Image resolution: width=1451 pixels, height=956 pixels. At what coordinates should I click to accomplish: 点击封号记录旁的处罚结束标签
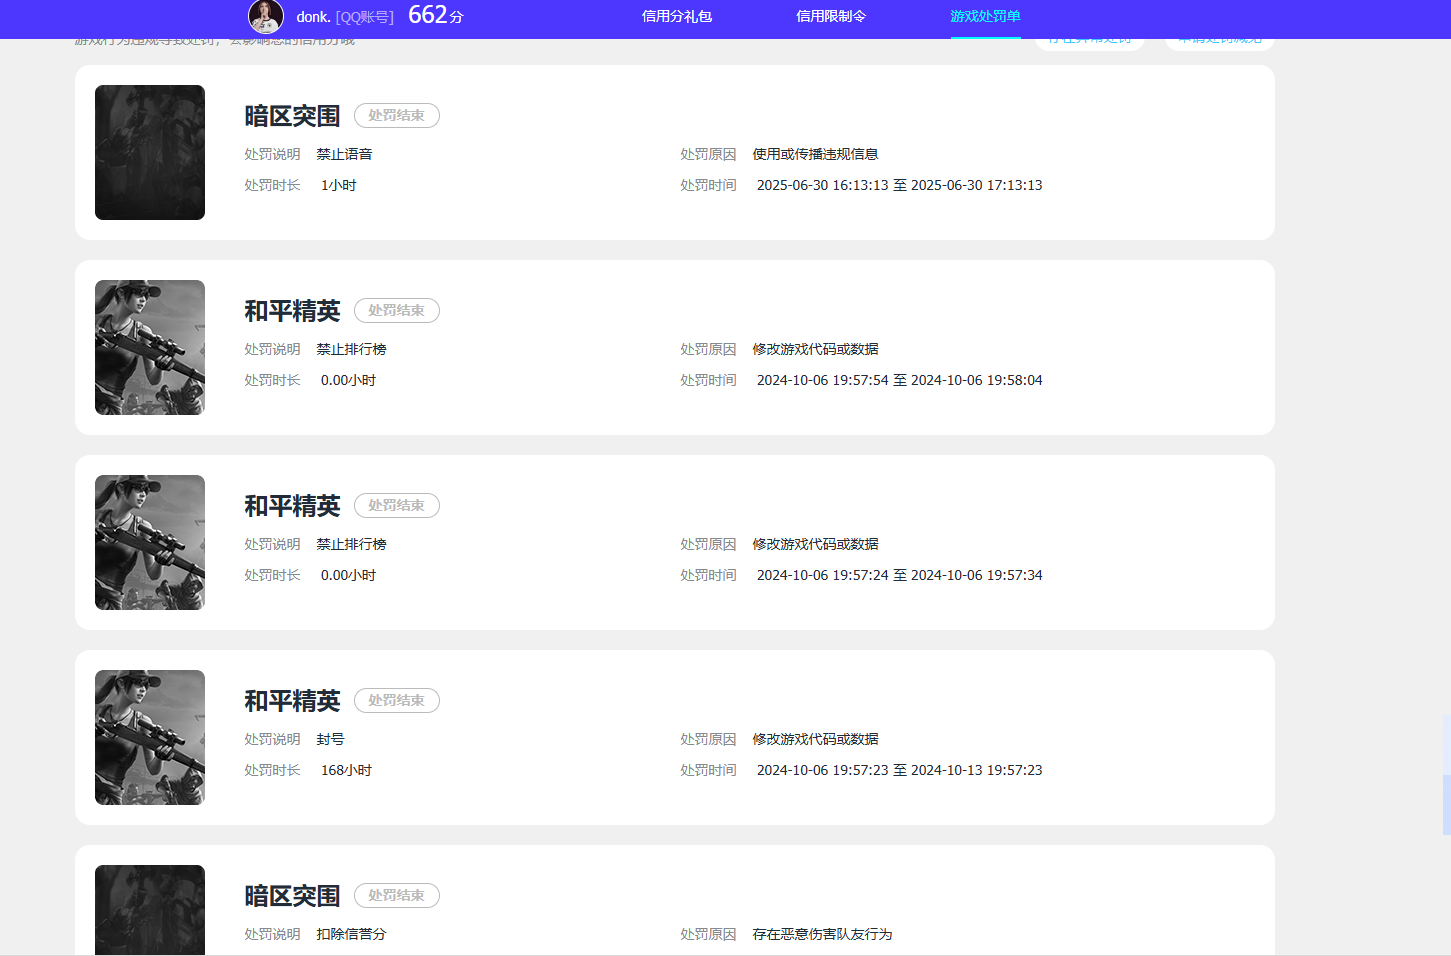(396, 700)
